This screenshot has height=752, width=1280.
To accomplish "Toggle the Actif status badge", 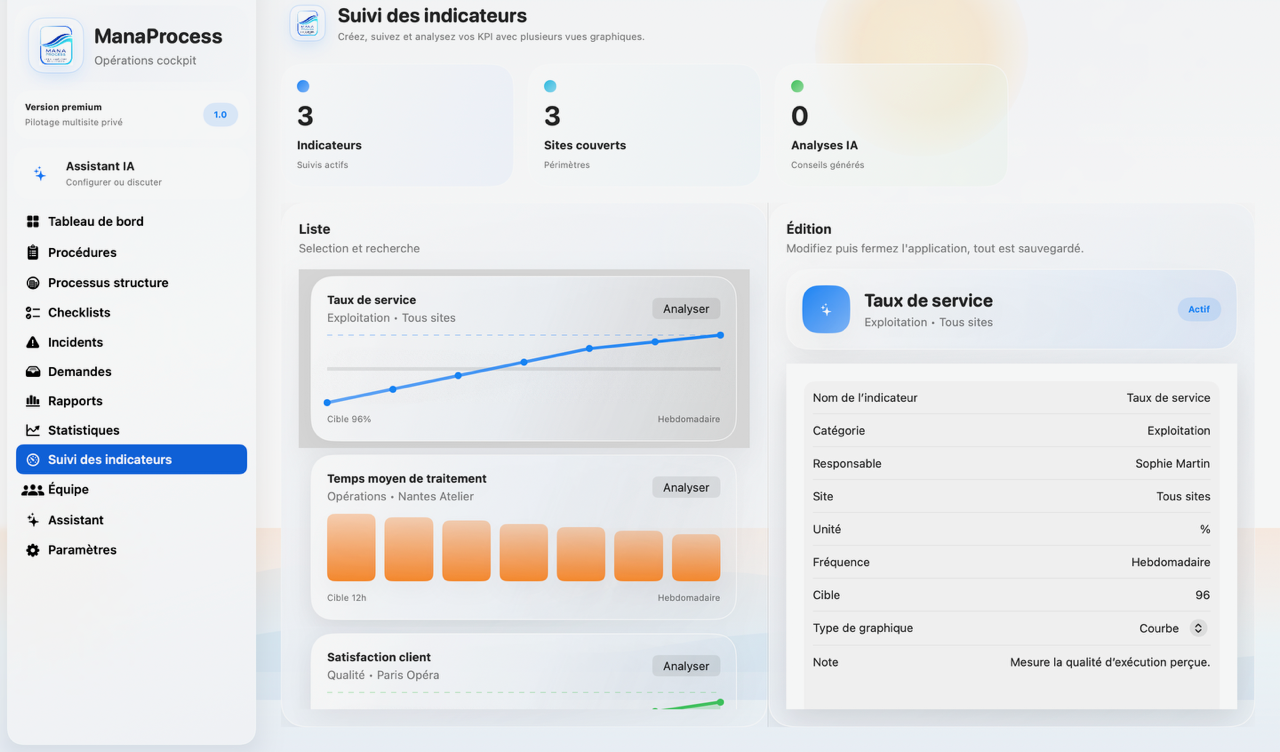I will [x=1198, y=310].
